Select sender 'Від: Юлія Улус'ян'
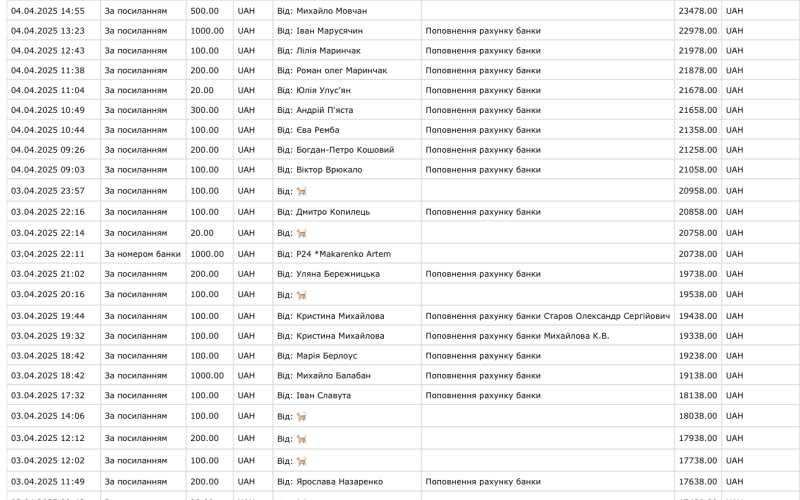The height and width of the screenshot is (500, 800). coord(314,90)
